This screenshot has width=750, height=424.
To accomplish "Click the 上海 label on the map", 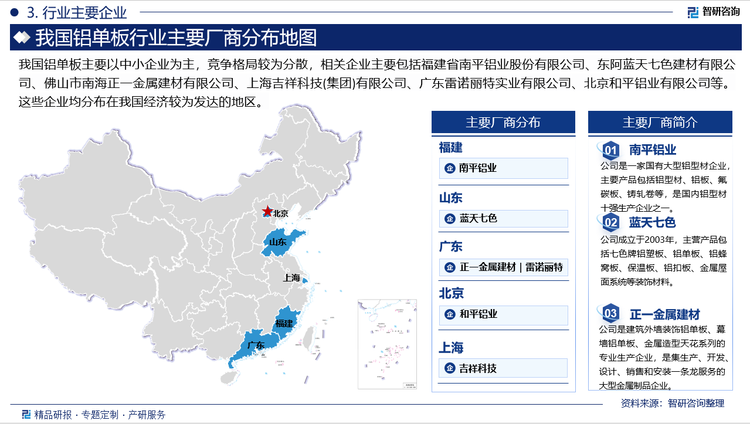I will pyautogui.click(x=291, y=278).
